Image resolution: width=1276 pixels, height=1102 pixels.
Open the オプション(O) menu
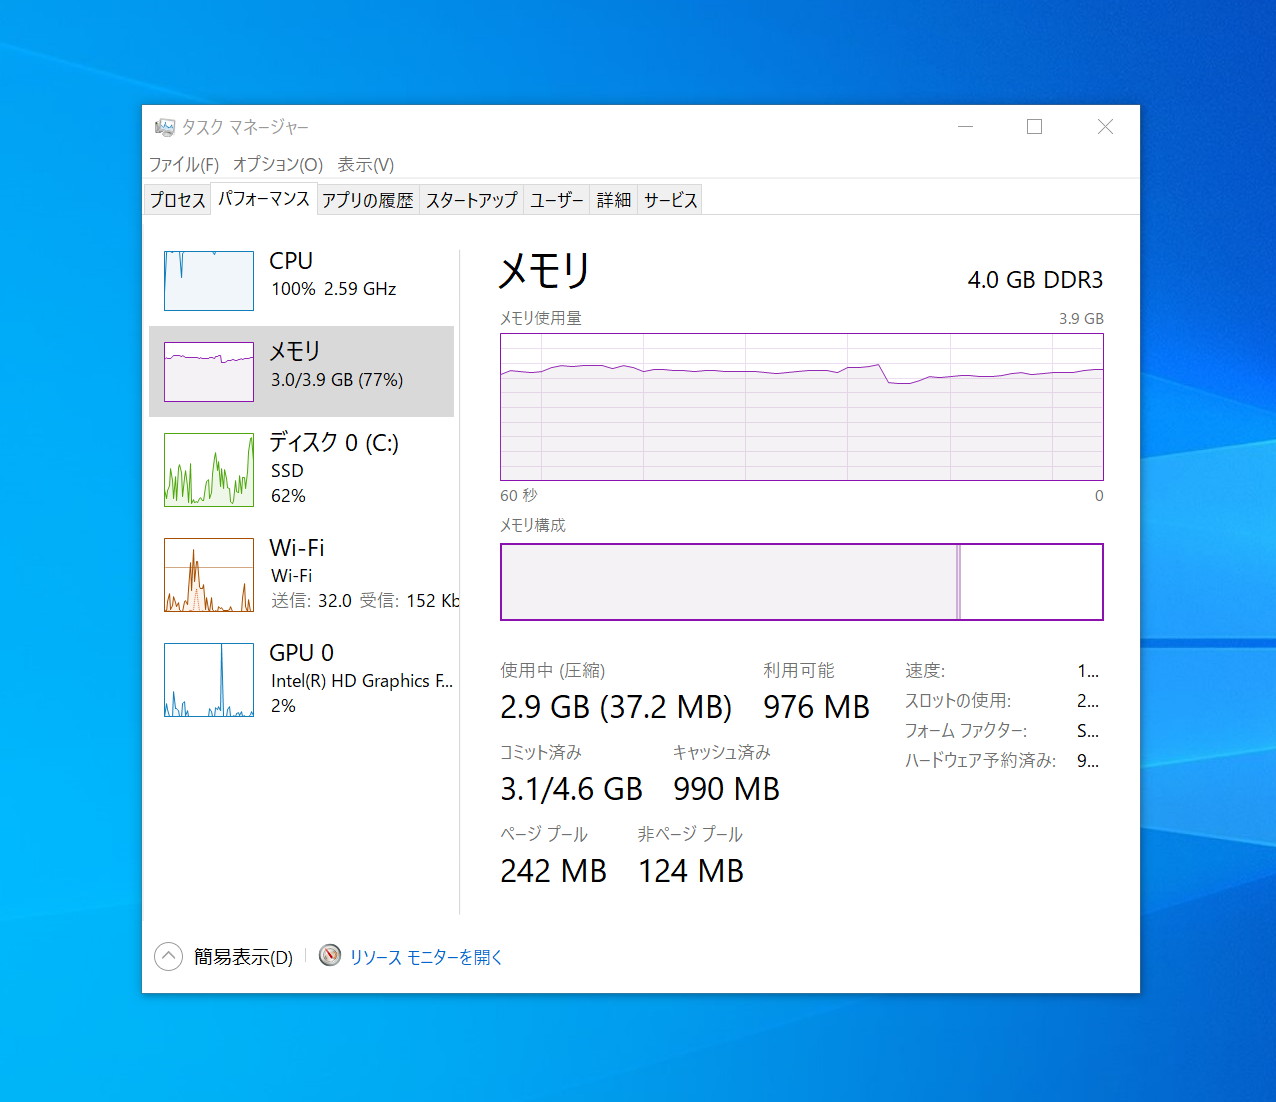[x=277, y=164]
